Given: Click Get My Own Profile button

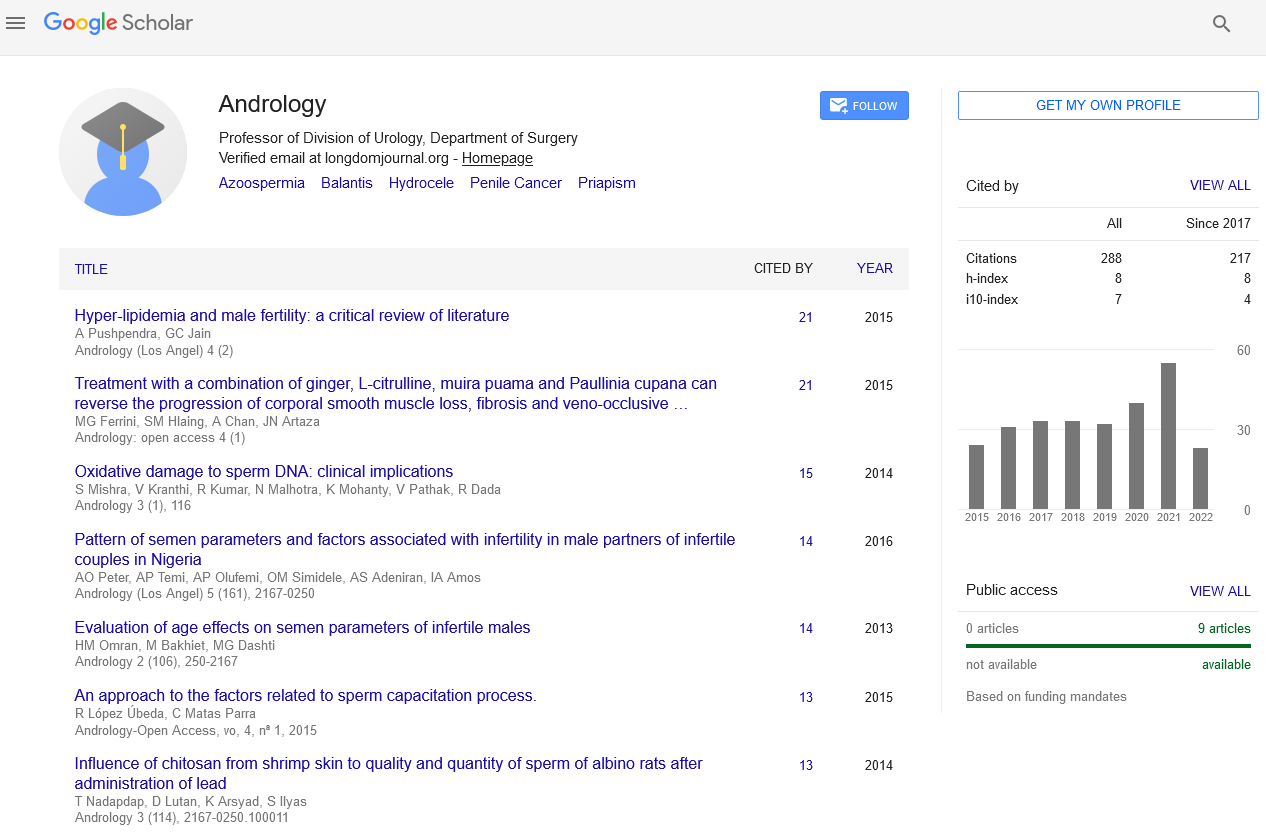Looking at the screenshot, I should (x=1108, y=106).
